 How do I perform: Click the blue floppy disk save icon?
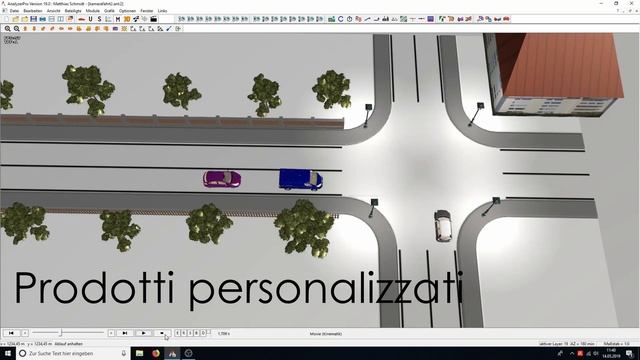tap(33, 19)
